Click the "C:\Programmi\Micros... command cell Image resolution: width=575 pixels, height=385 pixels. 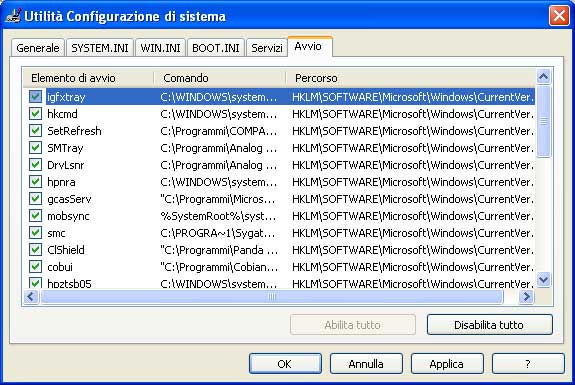click(x=218, y=199)
